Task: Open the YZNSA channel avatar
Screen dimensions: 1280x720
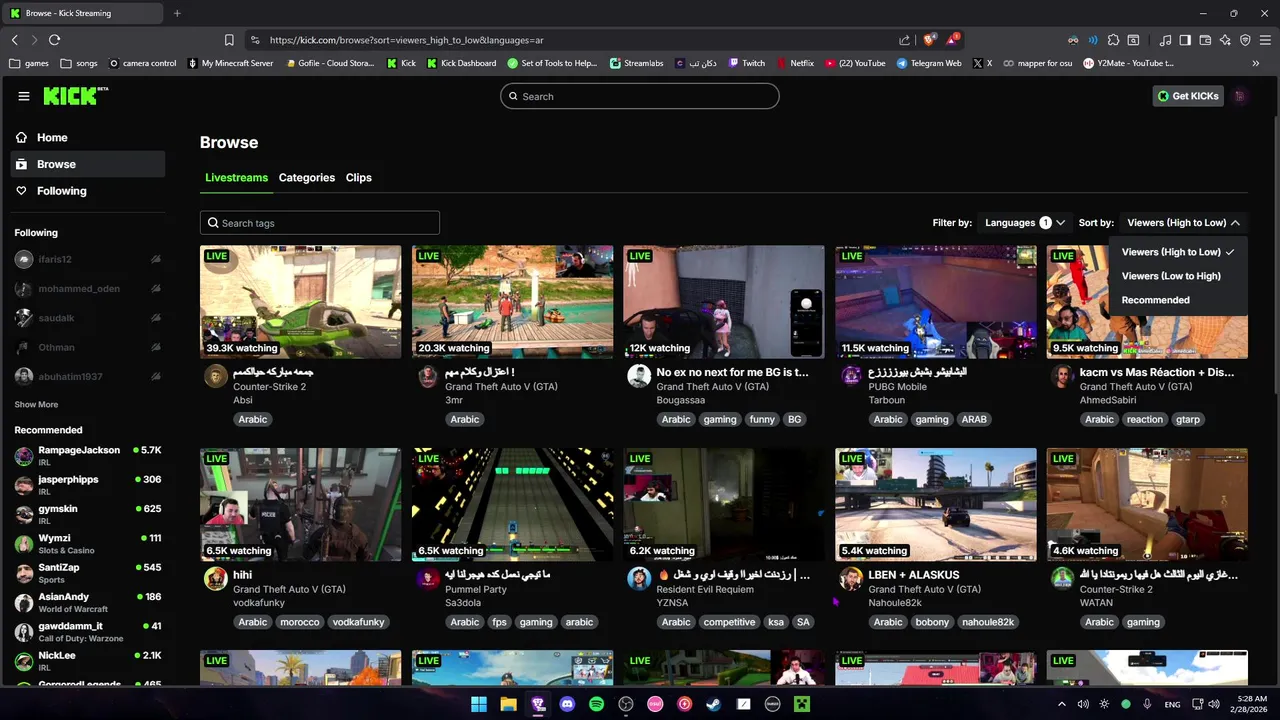Action: [x=639, y=579]
